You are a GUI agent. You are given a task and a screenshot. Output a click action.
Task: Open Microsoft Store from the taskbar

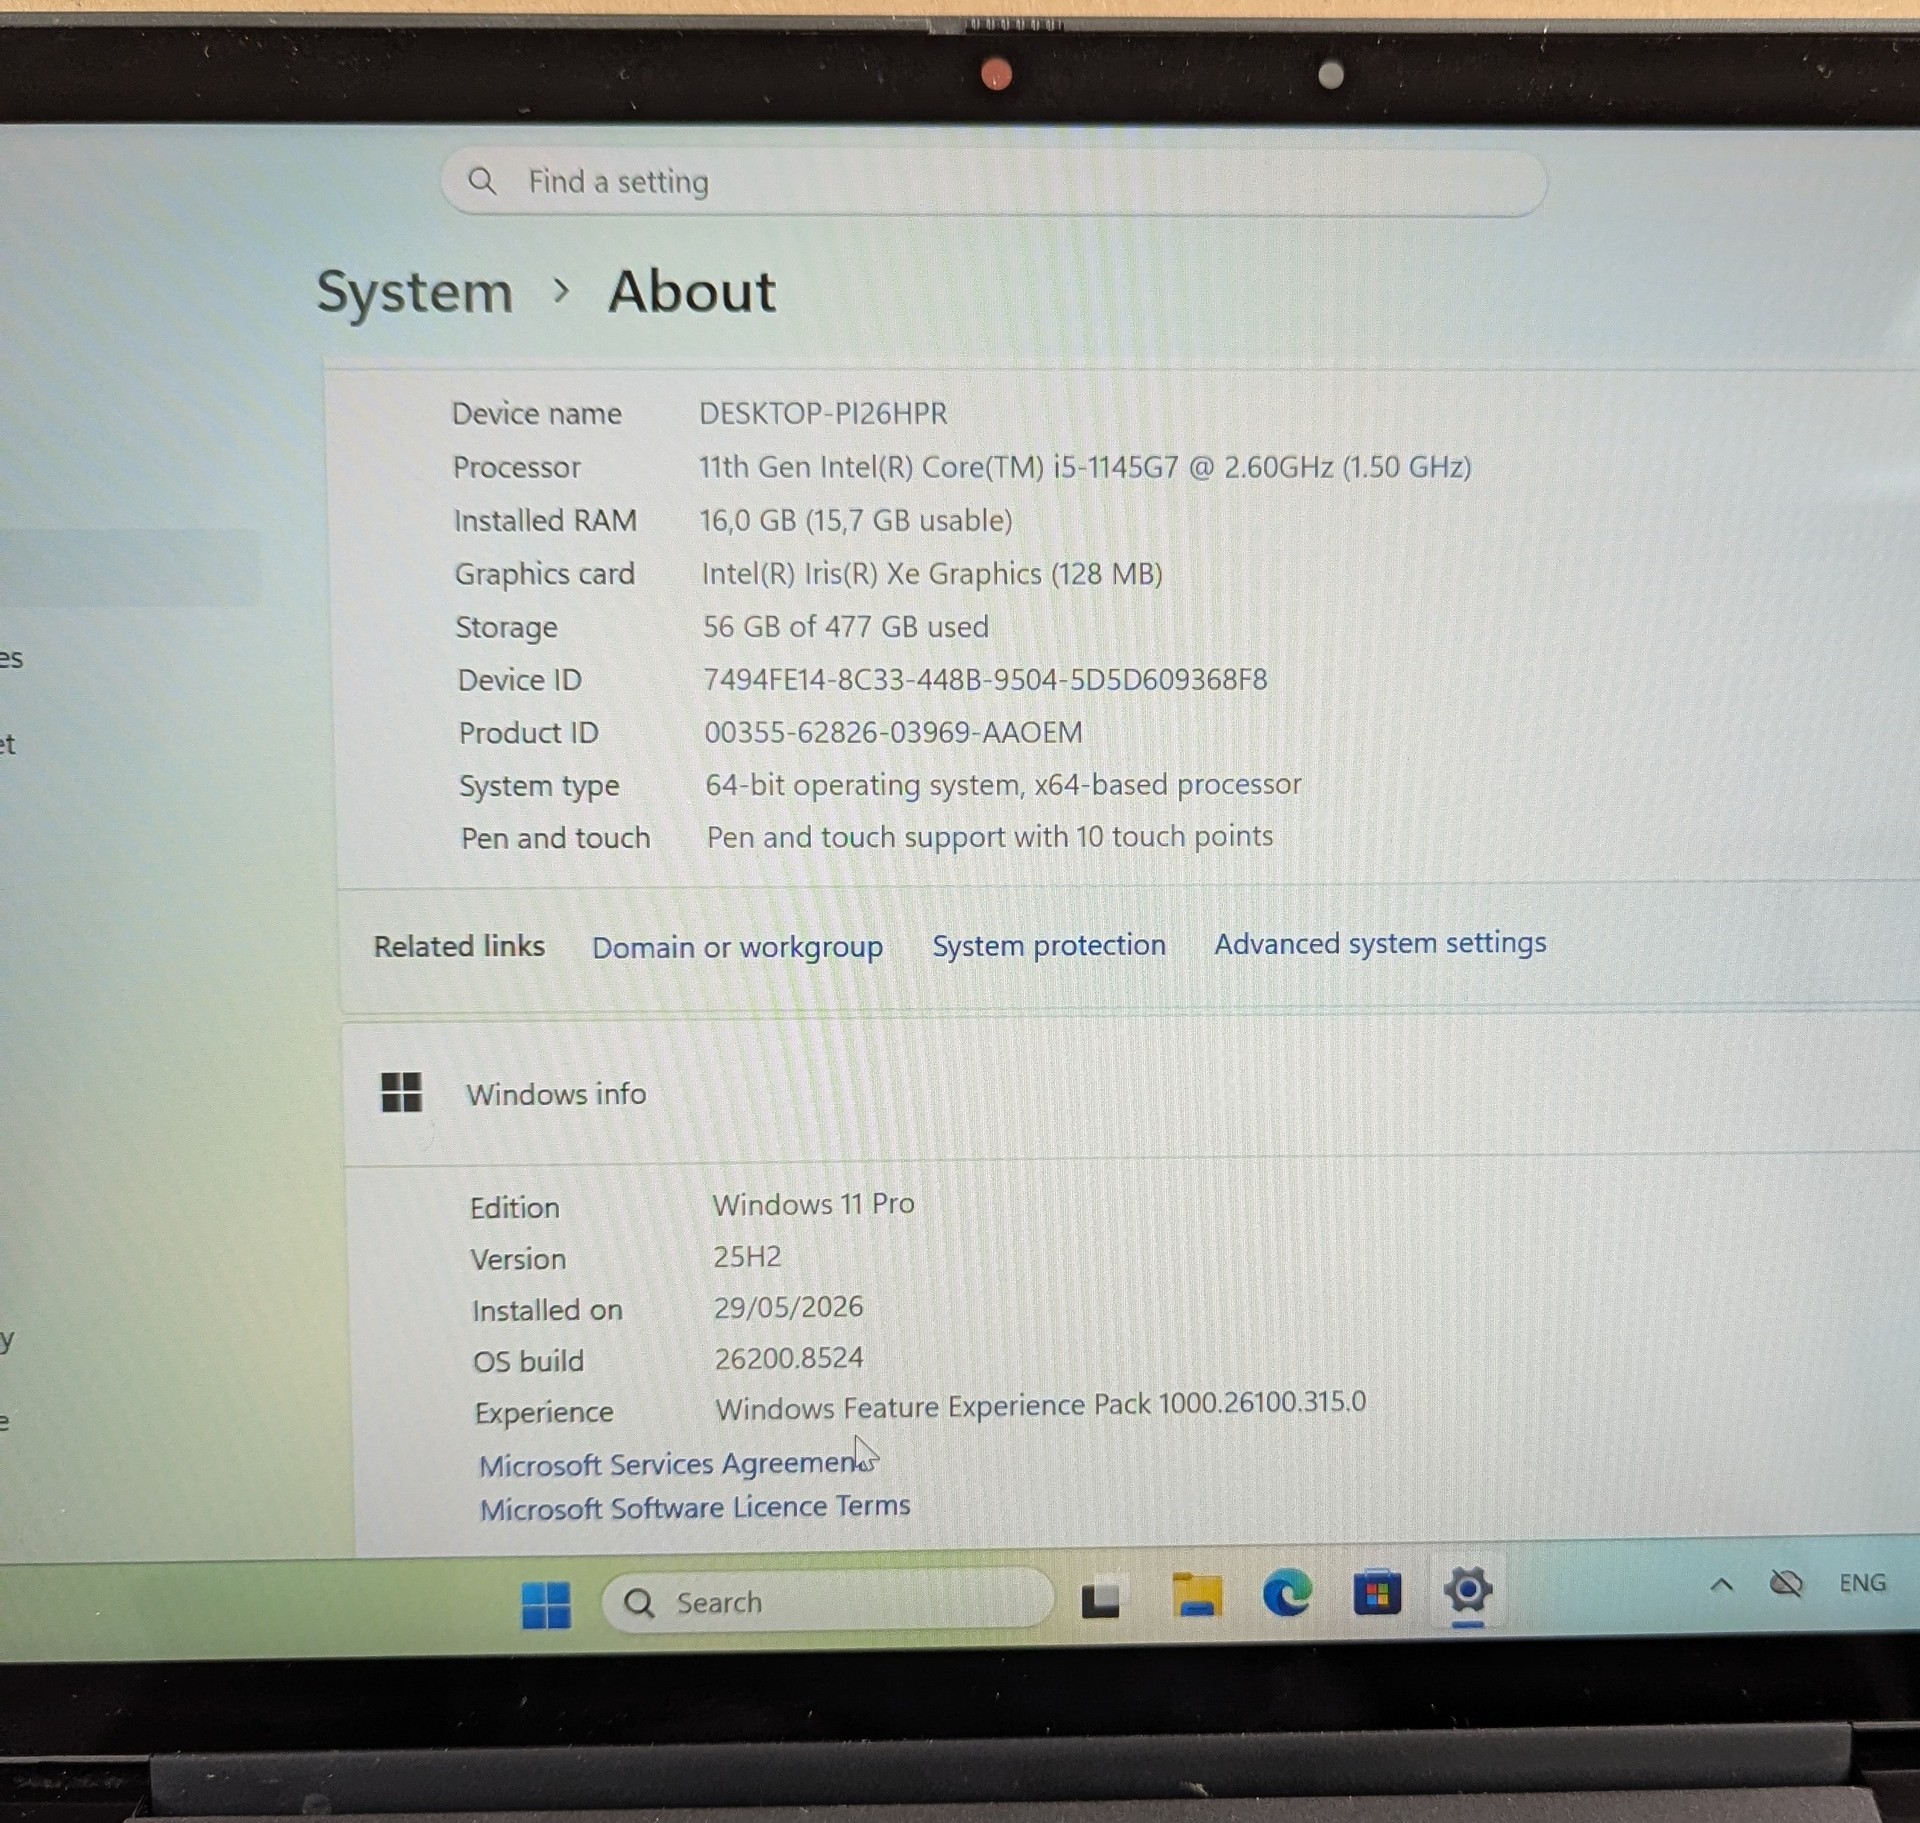[1376, 1592]
